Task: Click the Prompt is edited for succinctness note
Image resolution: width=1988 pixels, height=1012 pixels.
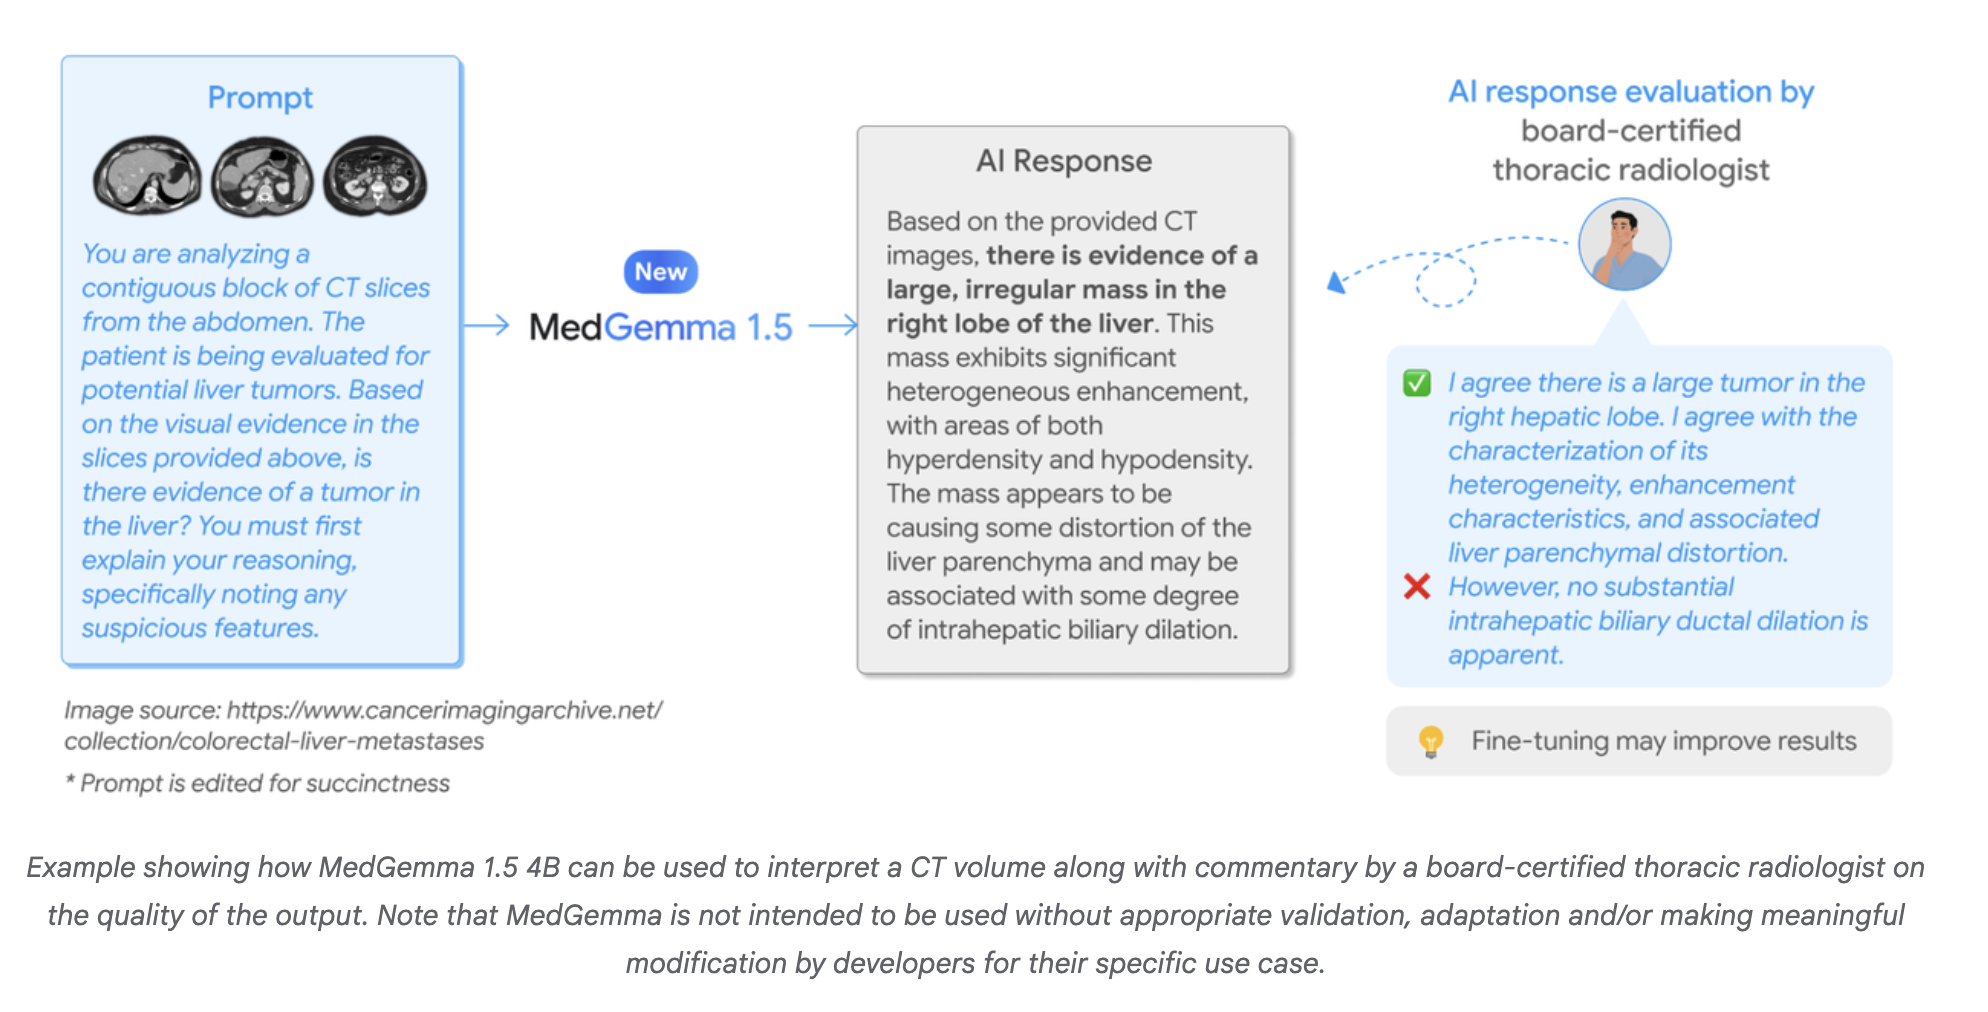Action: click(258, 783)
